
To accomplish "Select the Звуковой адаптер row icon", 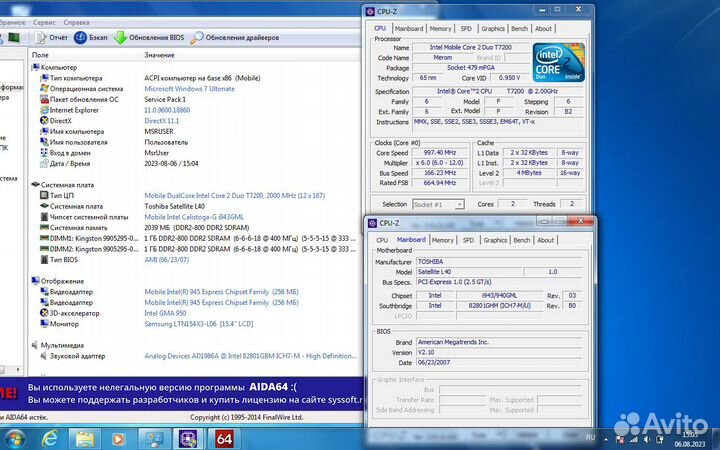I will pos(44,356).
